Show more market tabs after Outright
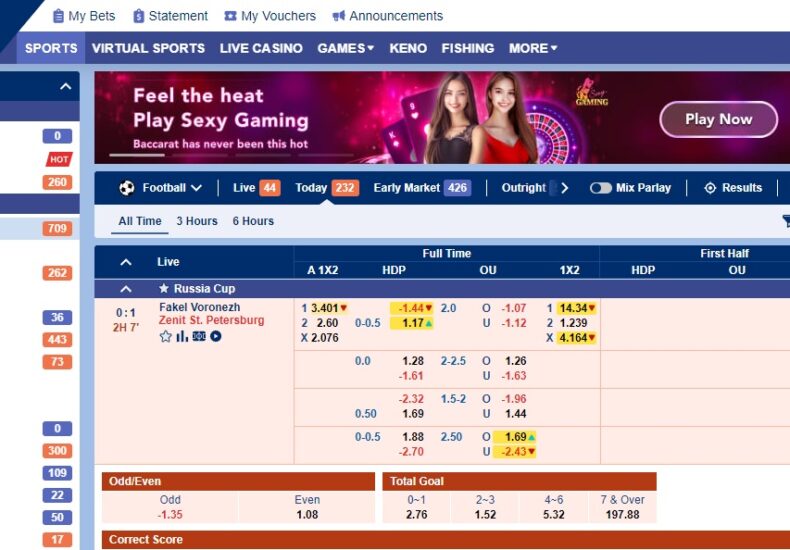Screen dimensions: 790x550 [565, 188]
